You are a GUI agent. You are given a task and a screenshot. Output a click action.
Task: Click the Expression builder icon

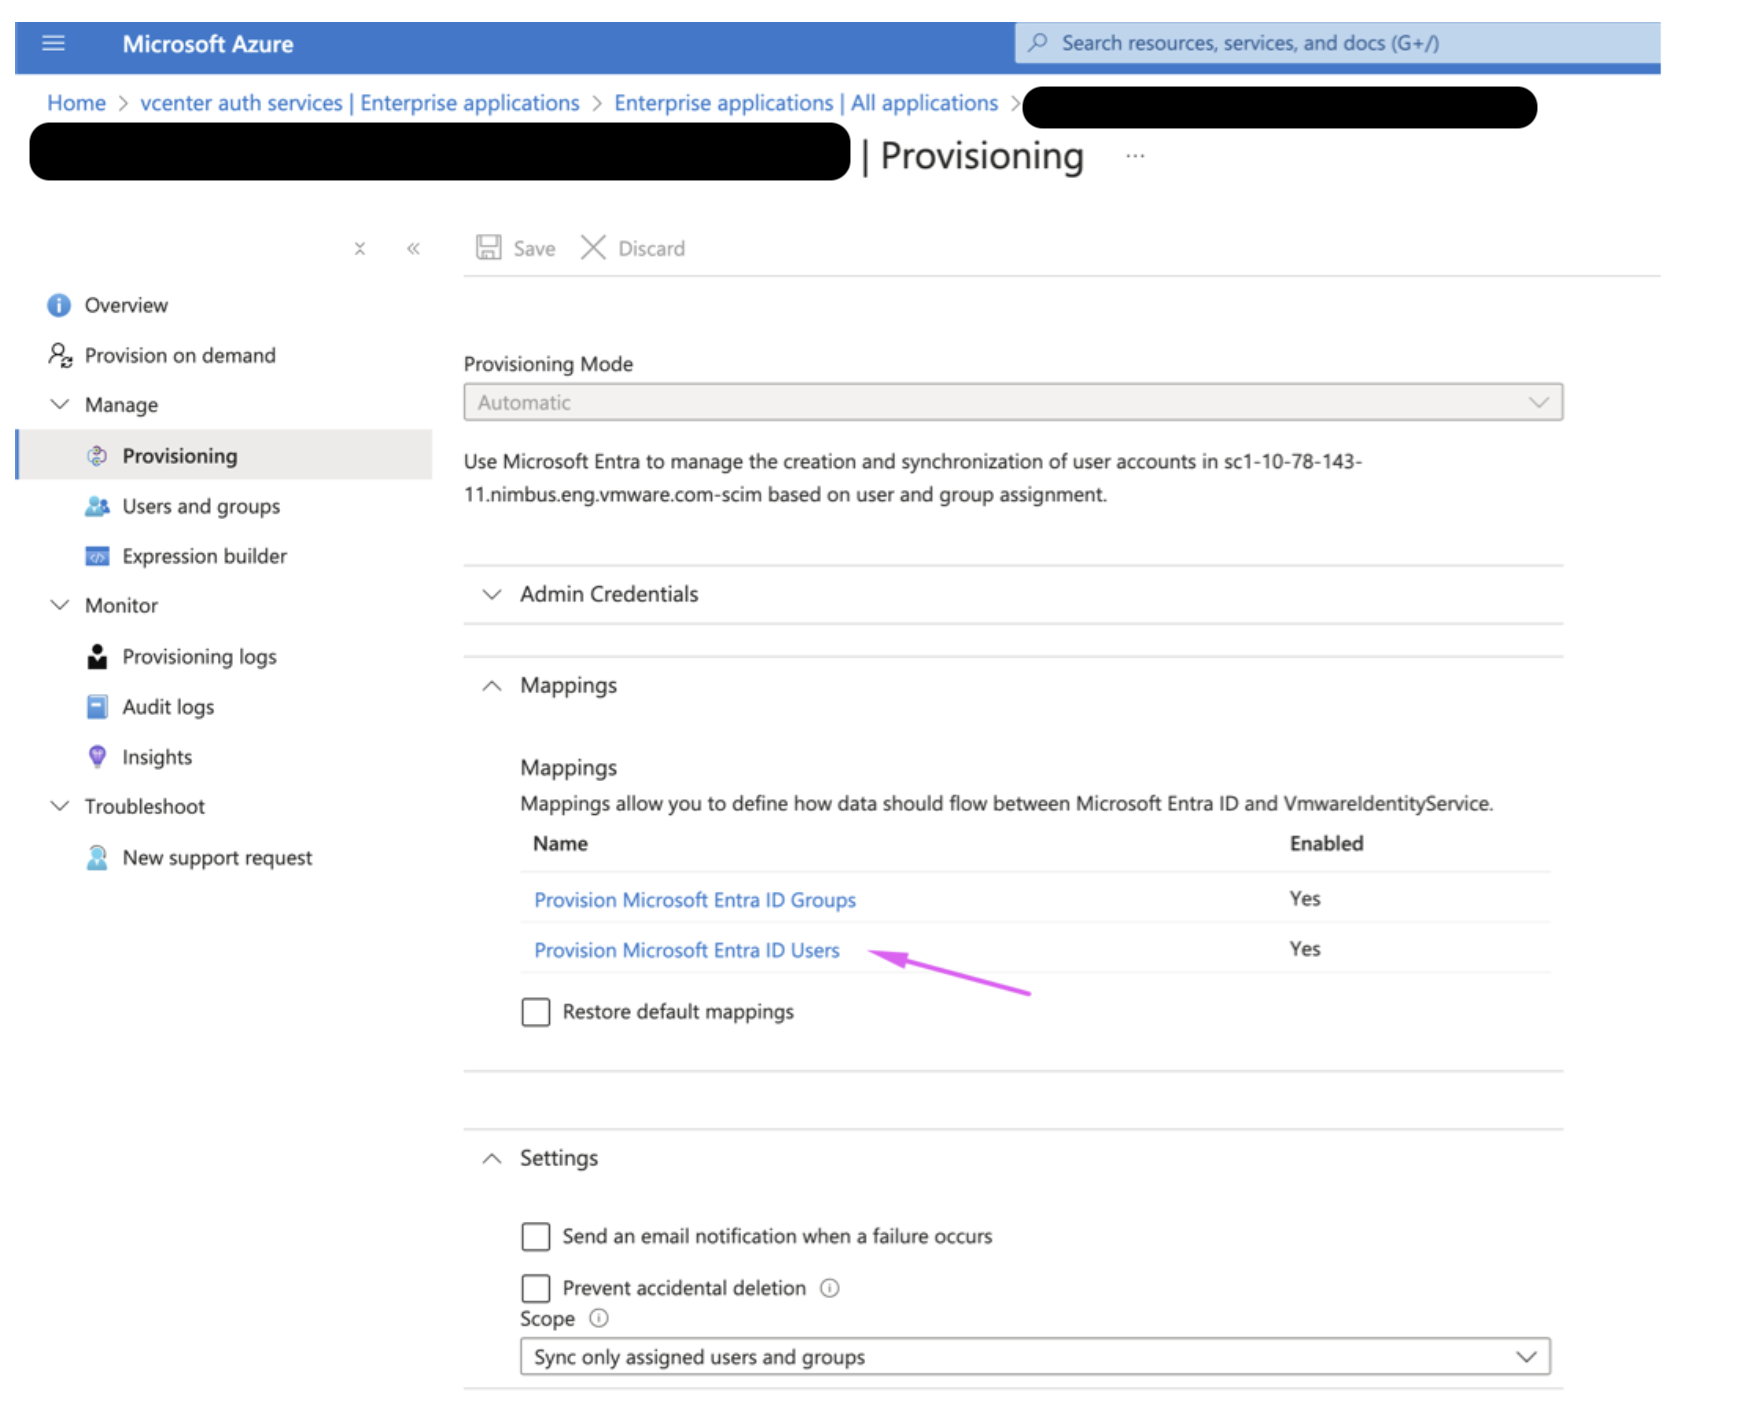coord(97,556)
